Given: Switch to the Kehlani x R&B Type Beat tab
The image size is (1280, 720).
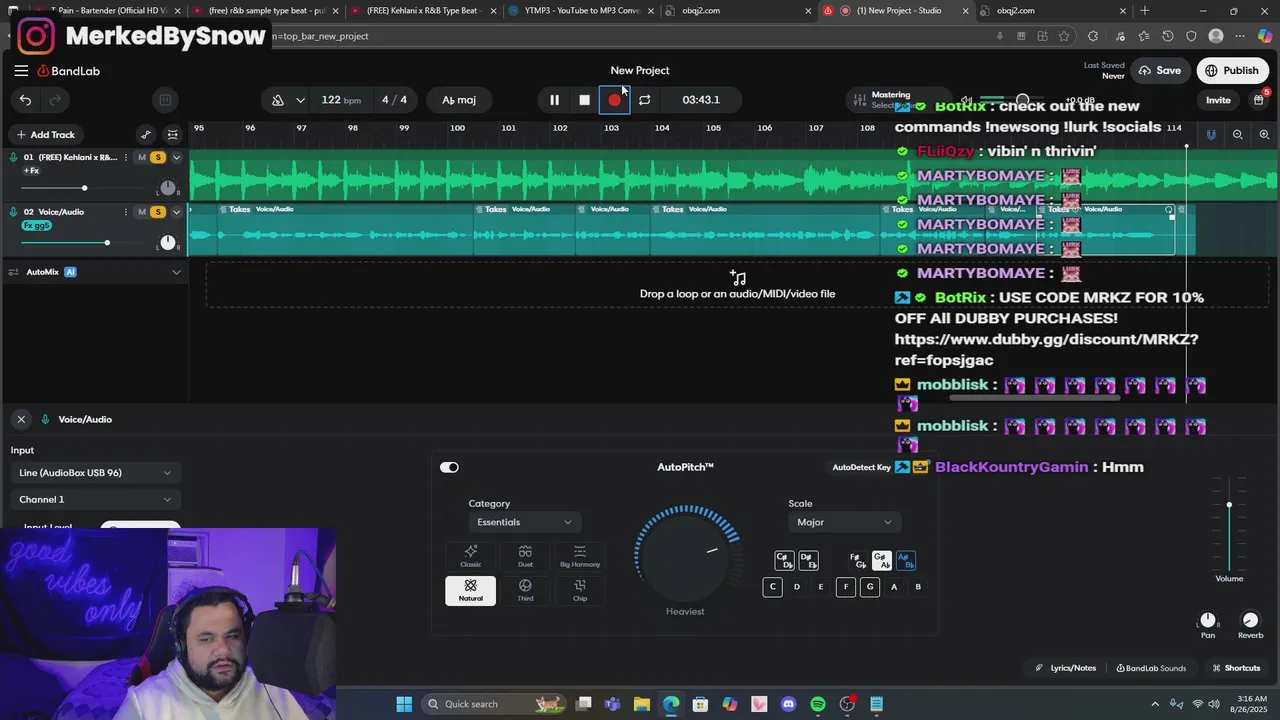Looking at the screenshot, I should 422,11.
